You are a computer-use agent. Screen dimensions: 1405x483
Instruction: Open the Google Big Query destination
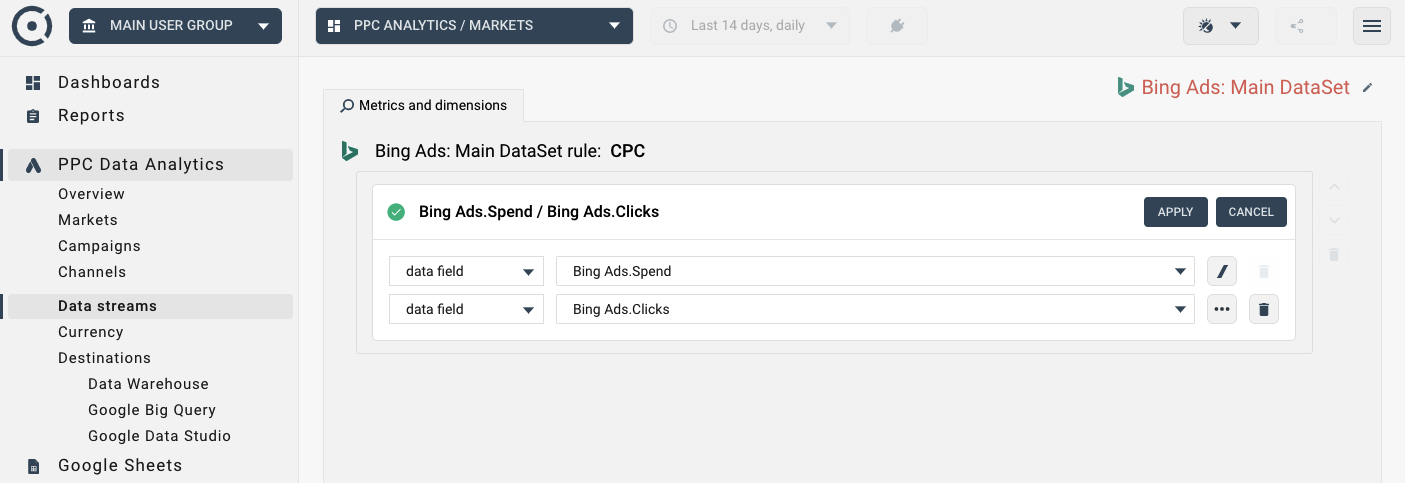coord(152,410)
